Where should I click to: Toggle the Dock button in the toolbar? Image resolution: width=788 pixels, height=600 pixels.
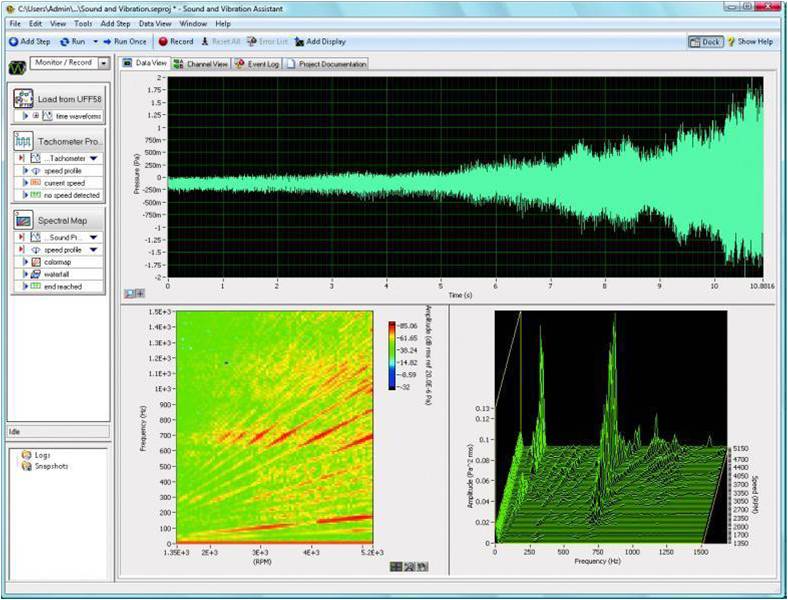click(x=705, y=42)
